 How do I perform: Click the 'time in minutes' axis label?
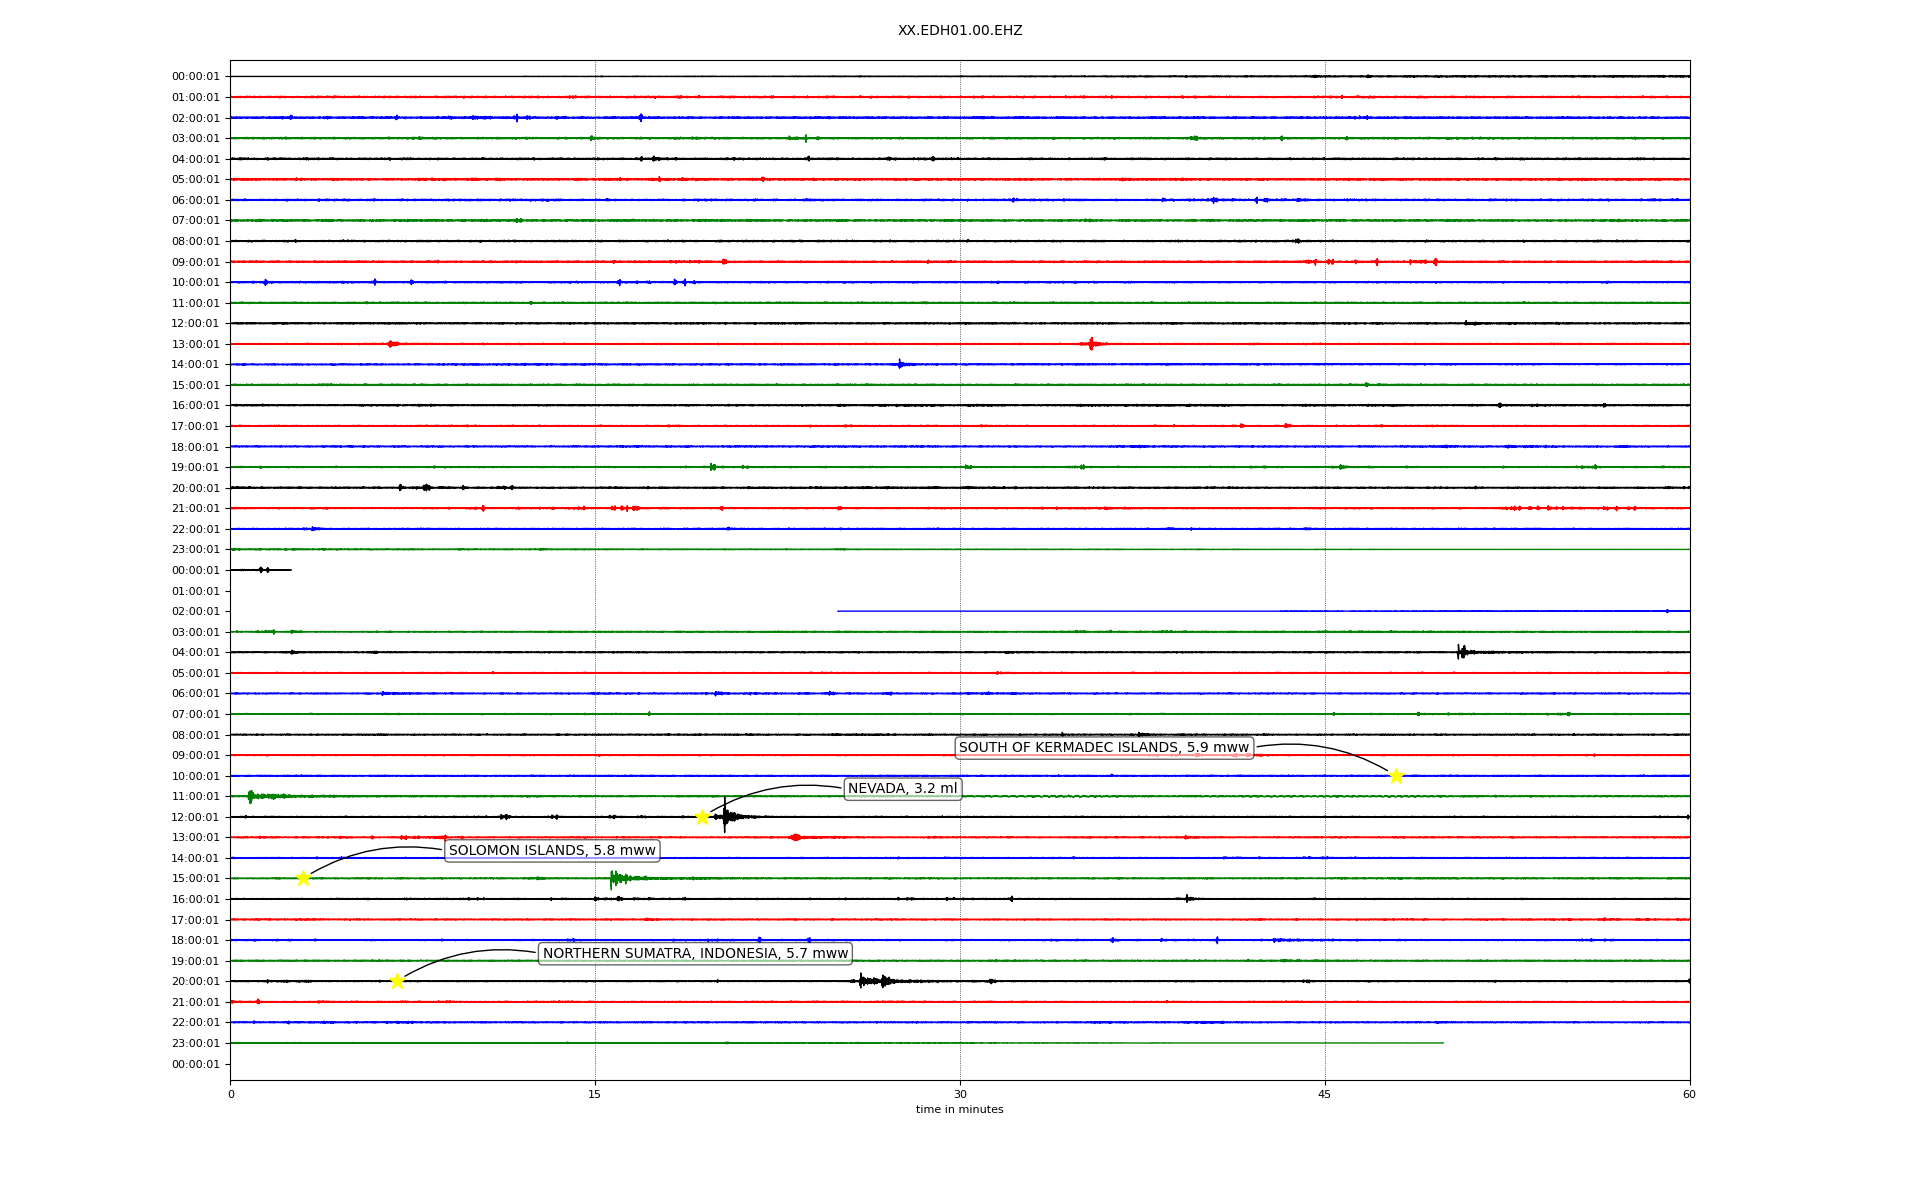(959, 1110)
